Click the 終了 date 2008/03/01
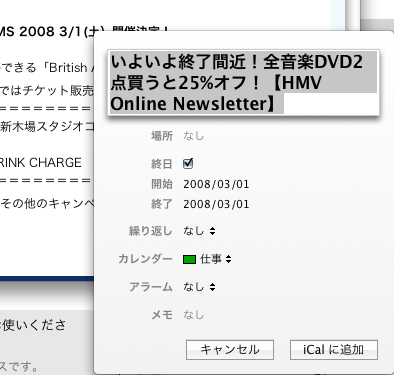394x375 pixels. tap(216, 204)
